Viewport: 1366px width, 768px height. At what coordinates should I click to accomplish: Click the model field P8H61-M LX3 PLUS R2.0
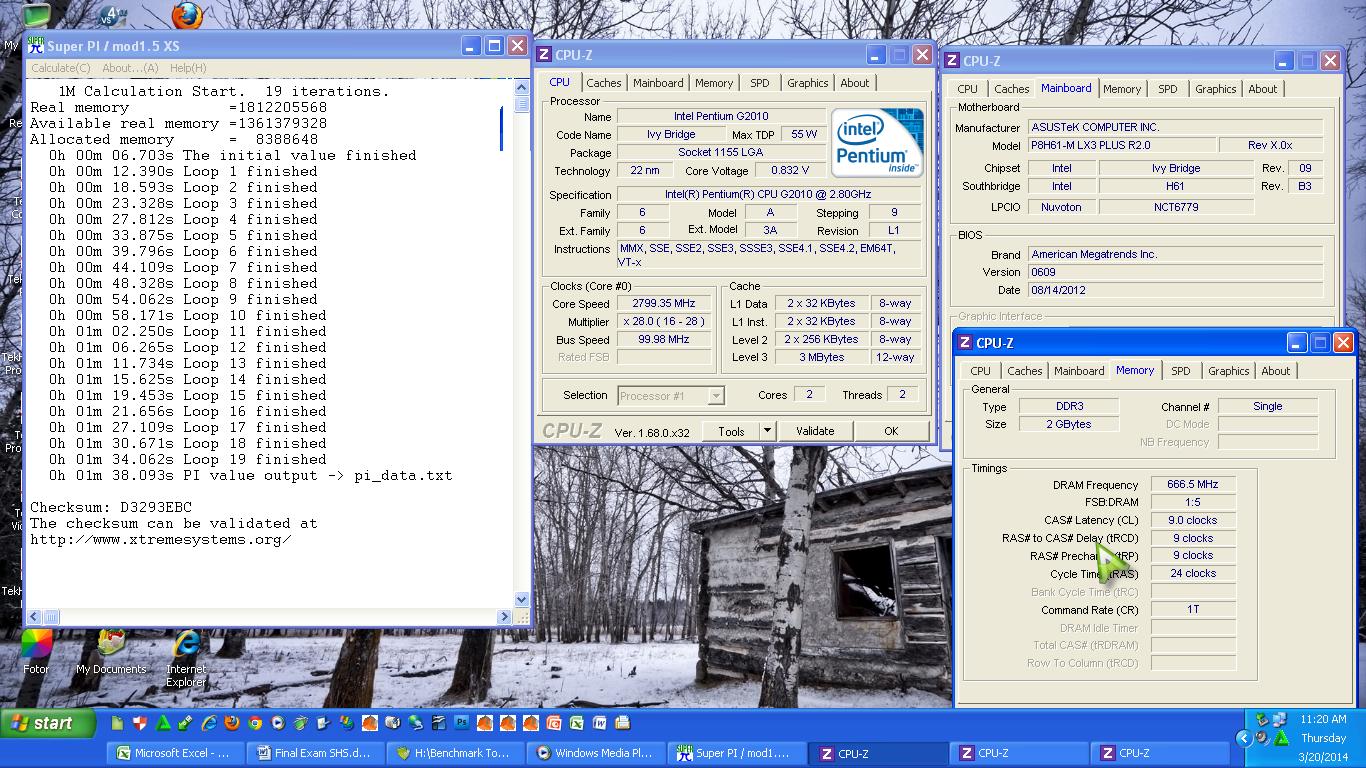(1122, 146)
